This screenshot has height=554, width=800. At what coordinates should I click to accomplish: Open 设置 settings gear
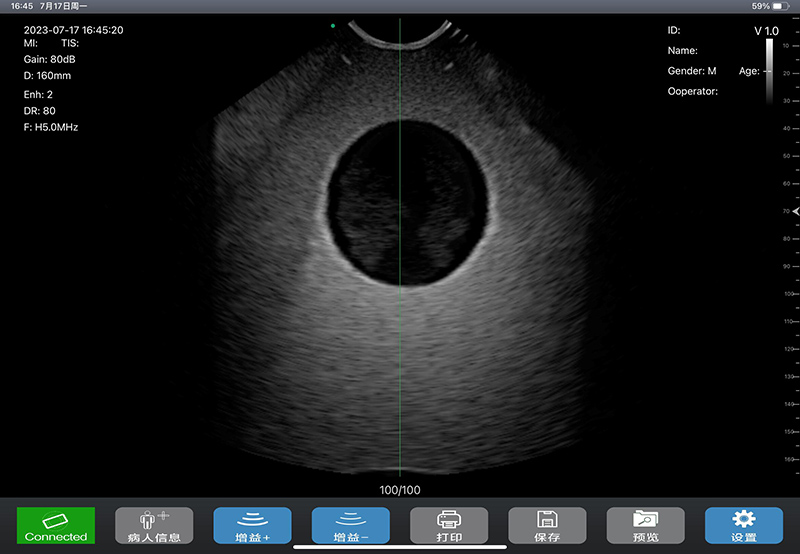[x=743, y=525]
